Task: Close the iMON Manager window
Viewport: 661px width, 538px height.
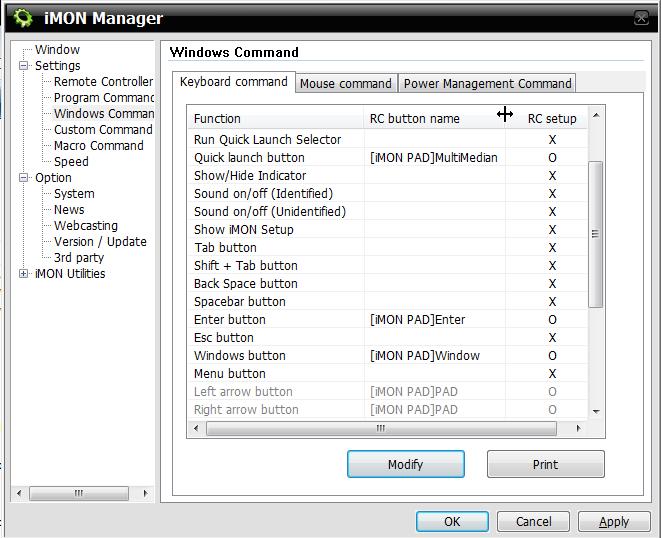Action: pos(640,18)
